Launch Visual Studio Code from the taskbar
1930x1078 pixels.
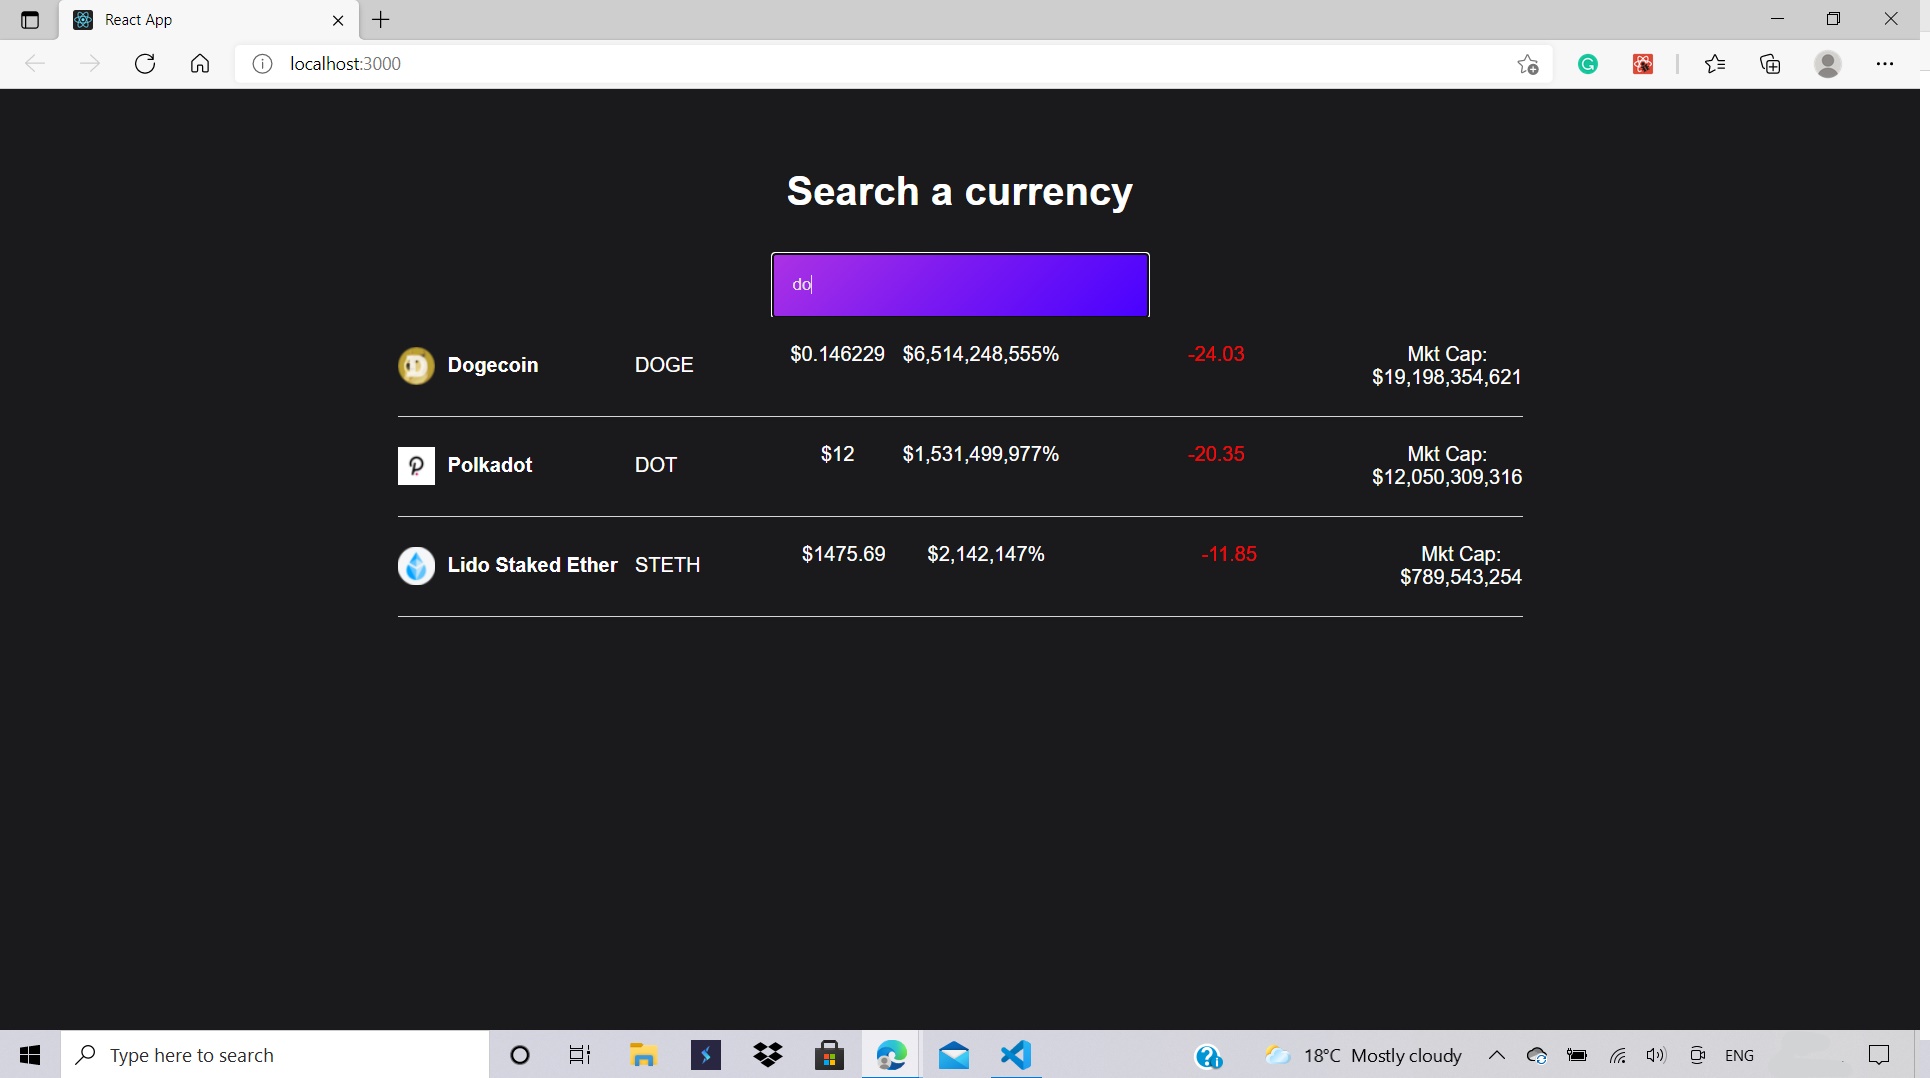coord(1014,1054)
